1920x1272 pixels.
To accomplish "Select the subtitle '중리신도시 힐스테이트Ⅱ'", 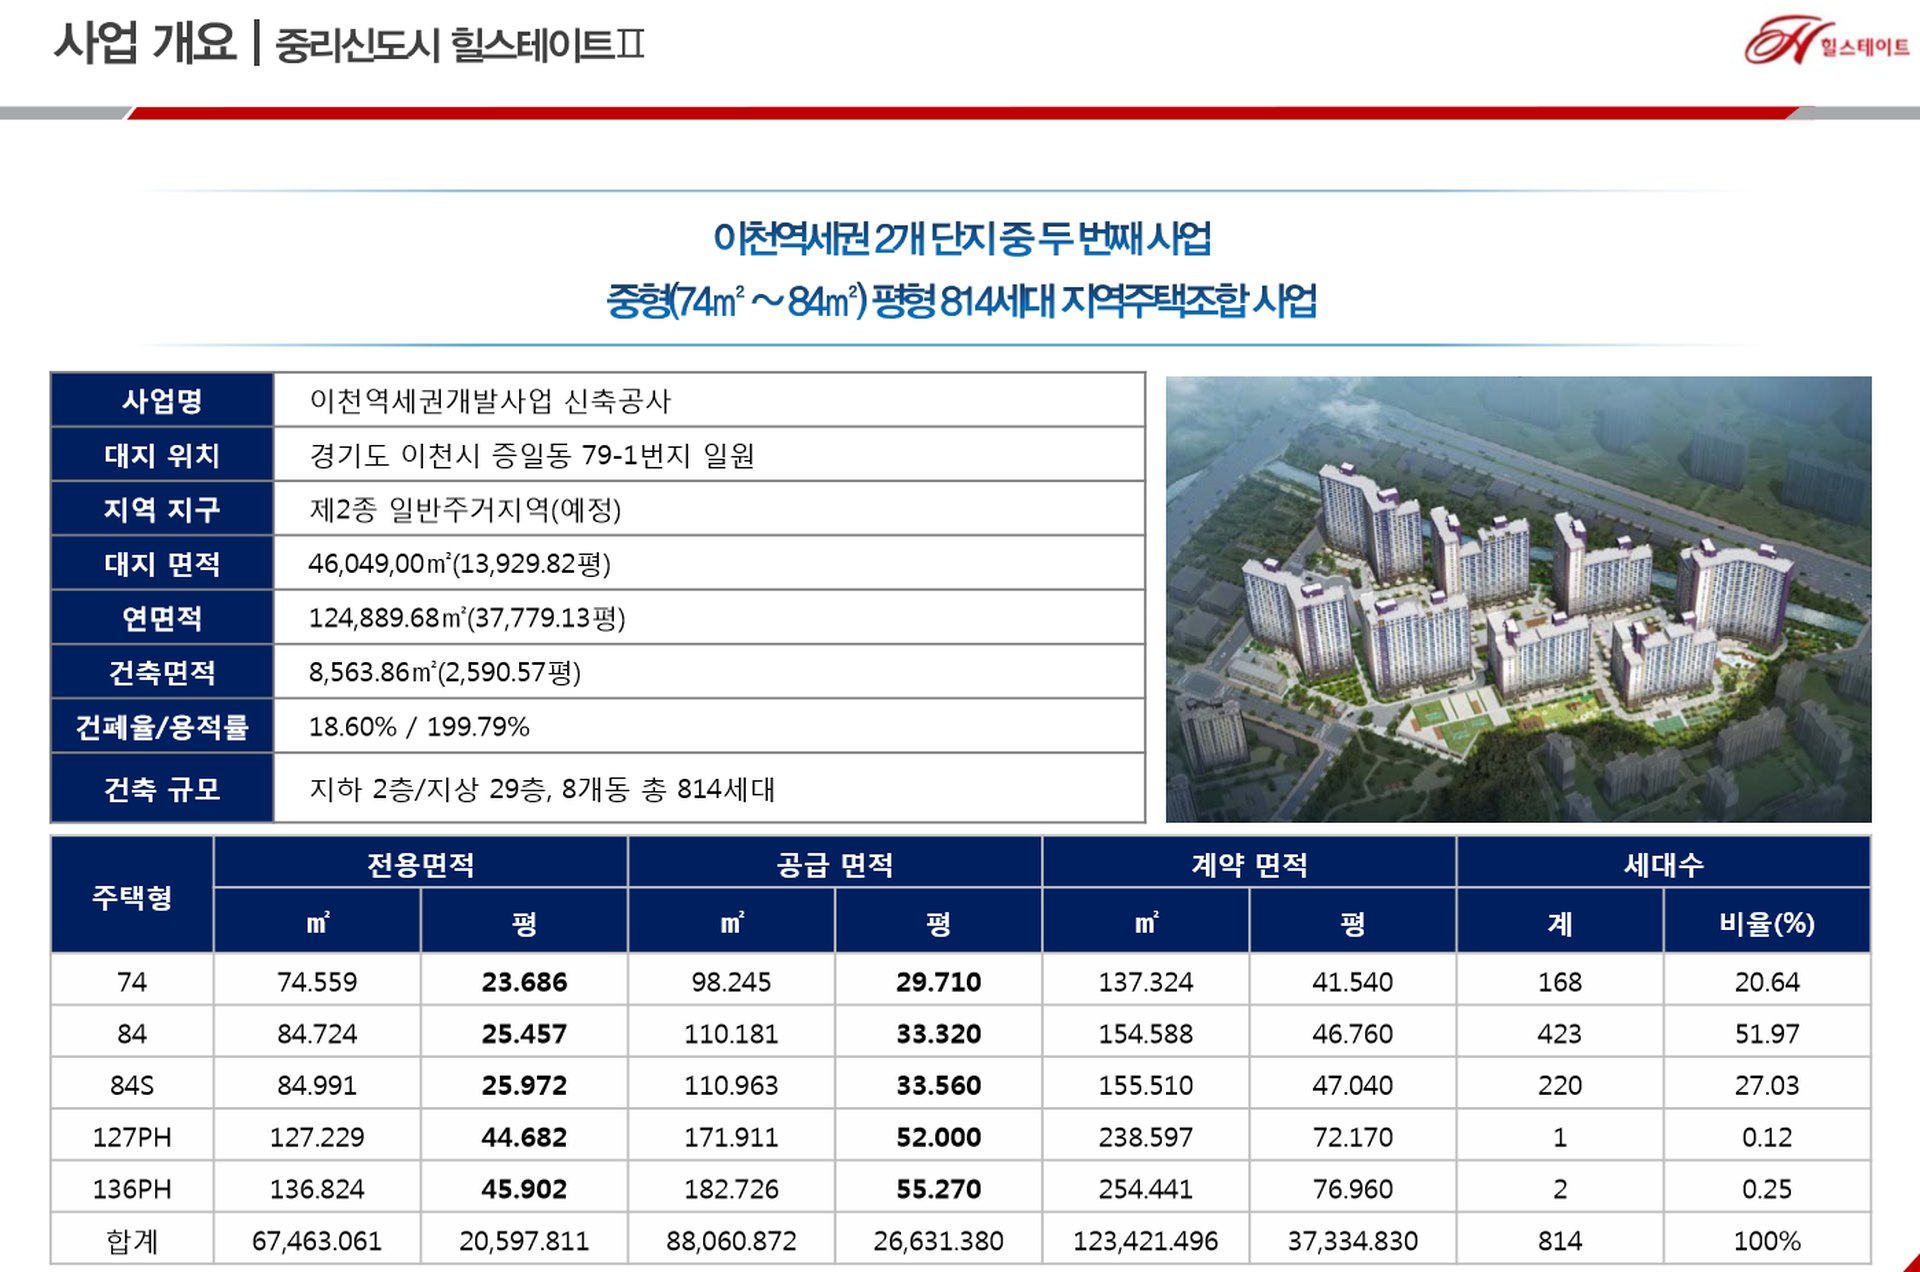I will click(460, 45).
